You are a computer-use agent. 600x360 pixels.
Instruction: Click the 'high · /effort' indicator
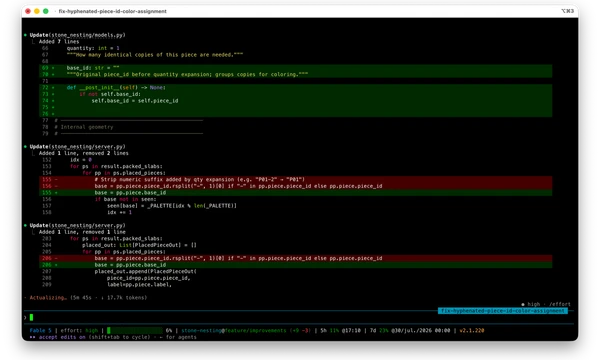point(546,304)
